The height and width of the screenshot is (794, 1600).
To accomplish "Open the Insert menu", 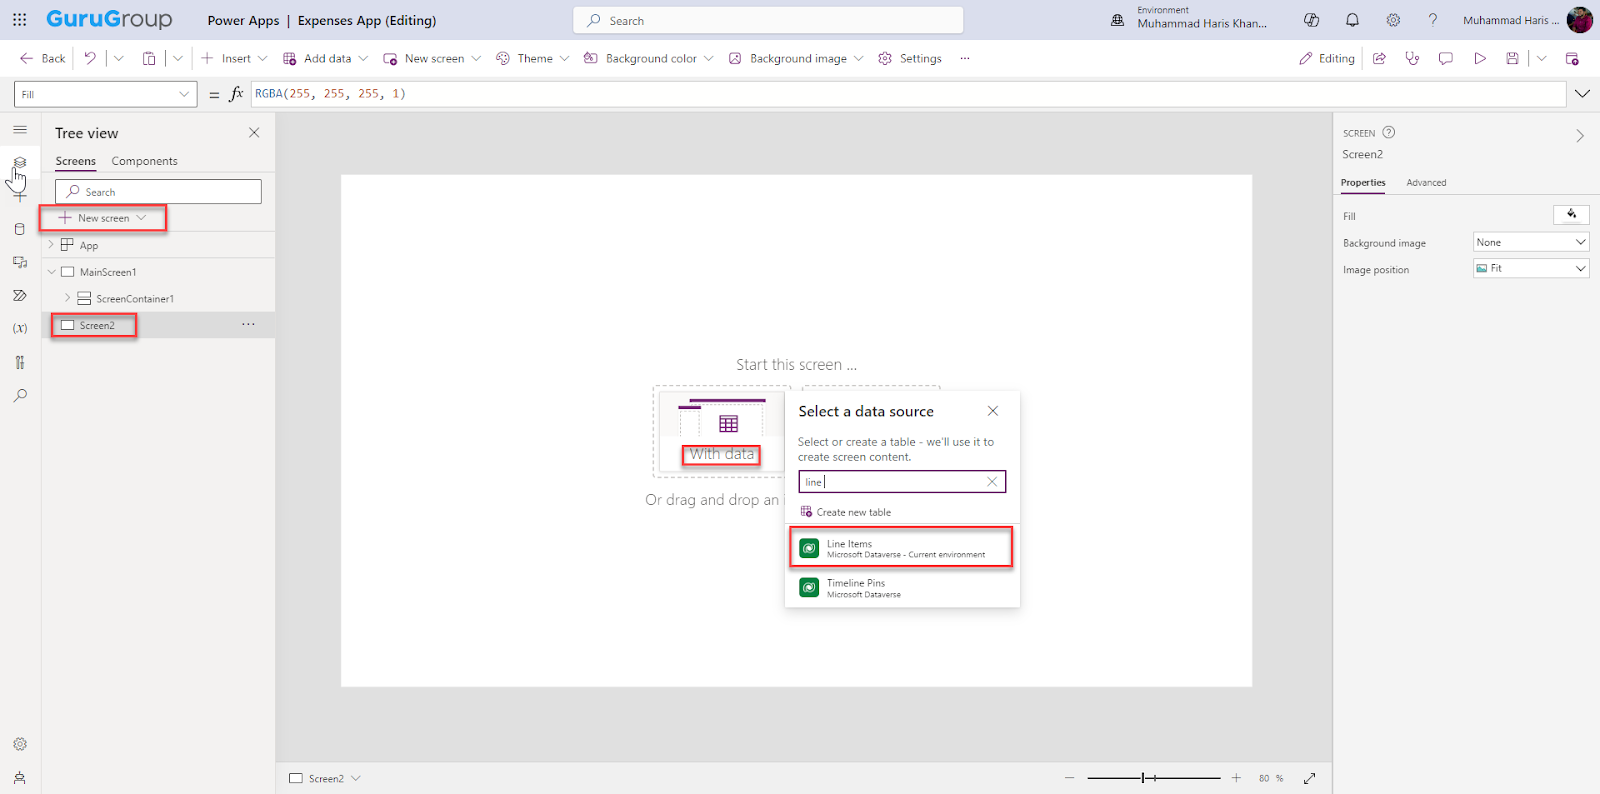I will 234,58.
